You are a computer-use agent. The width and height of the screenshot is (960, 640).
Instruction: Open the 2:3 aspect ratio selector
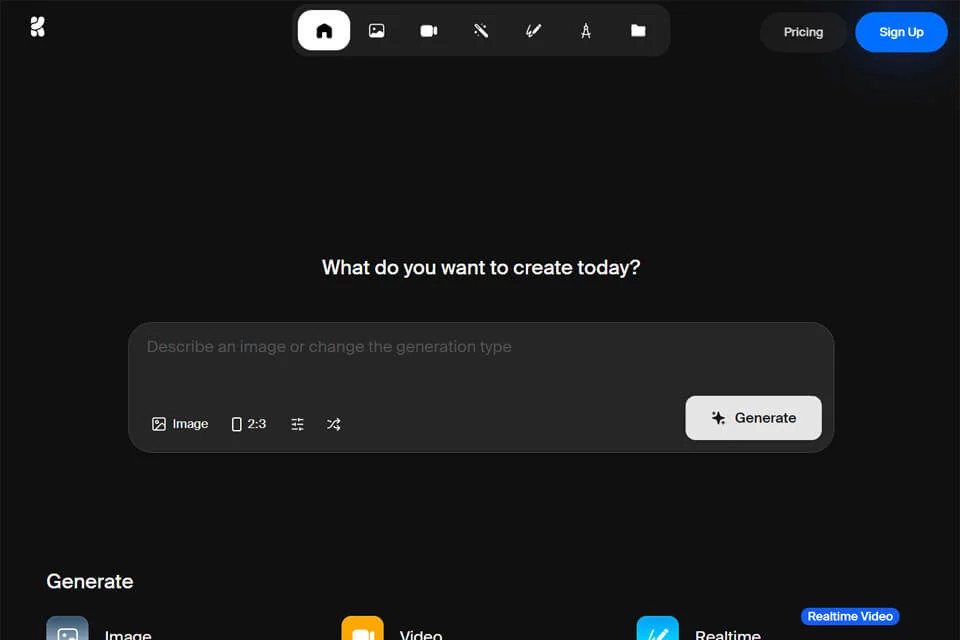(x=249, y=424)
